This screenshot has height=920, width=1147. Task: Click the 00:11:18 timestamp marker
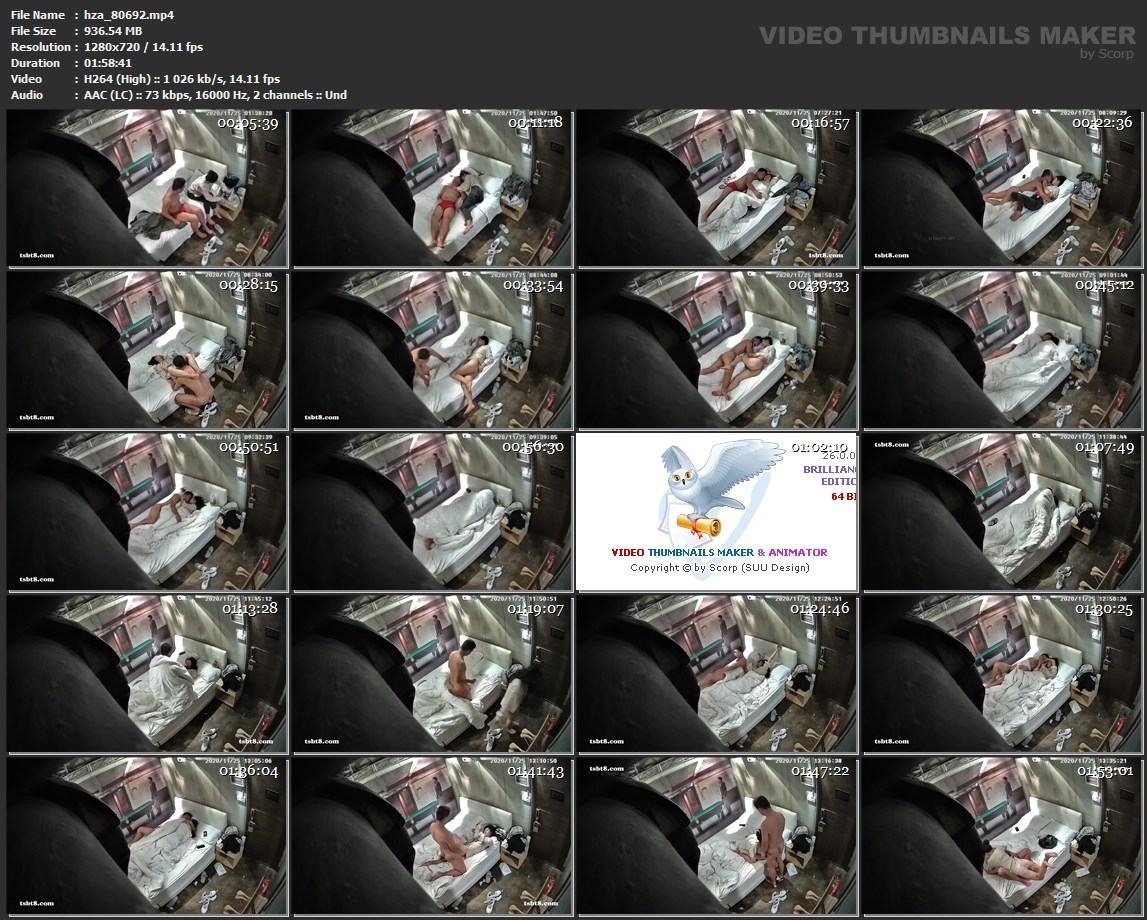534,123
